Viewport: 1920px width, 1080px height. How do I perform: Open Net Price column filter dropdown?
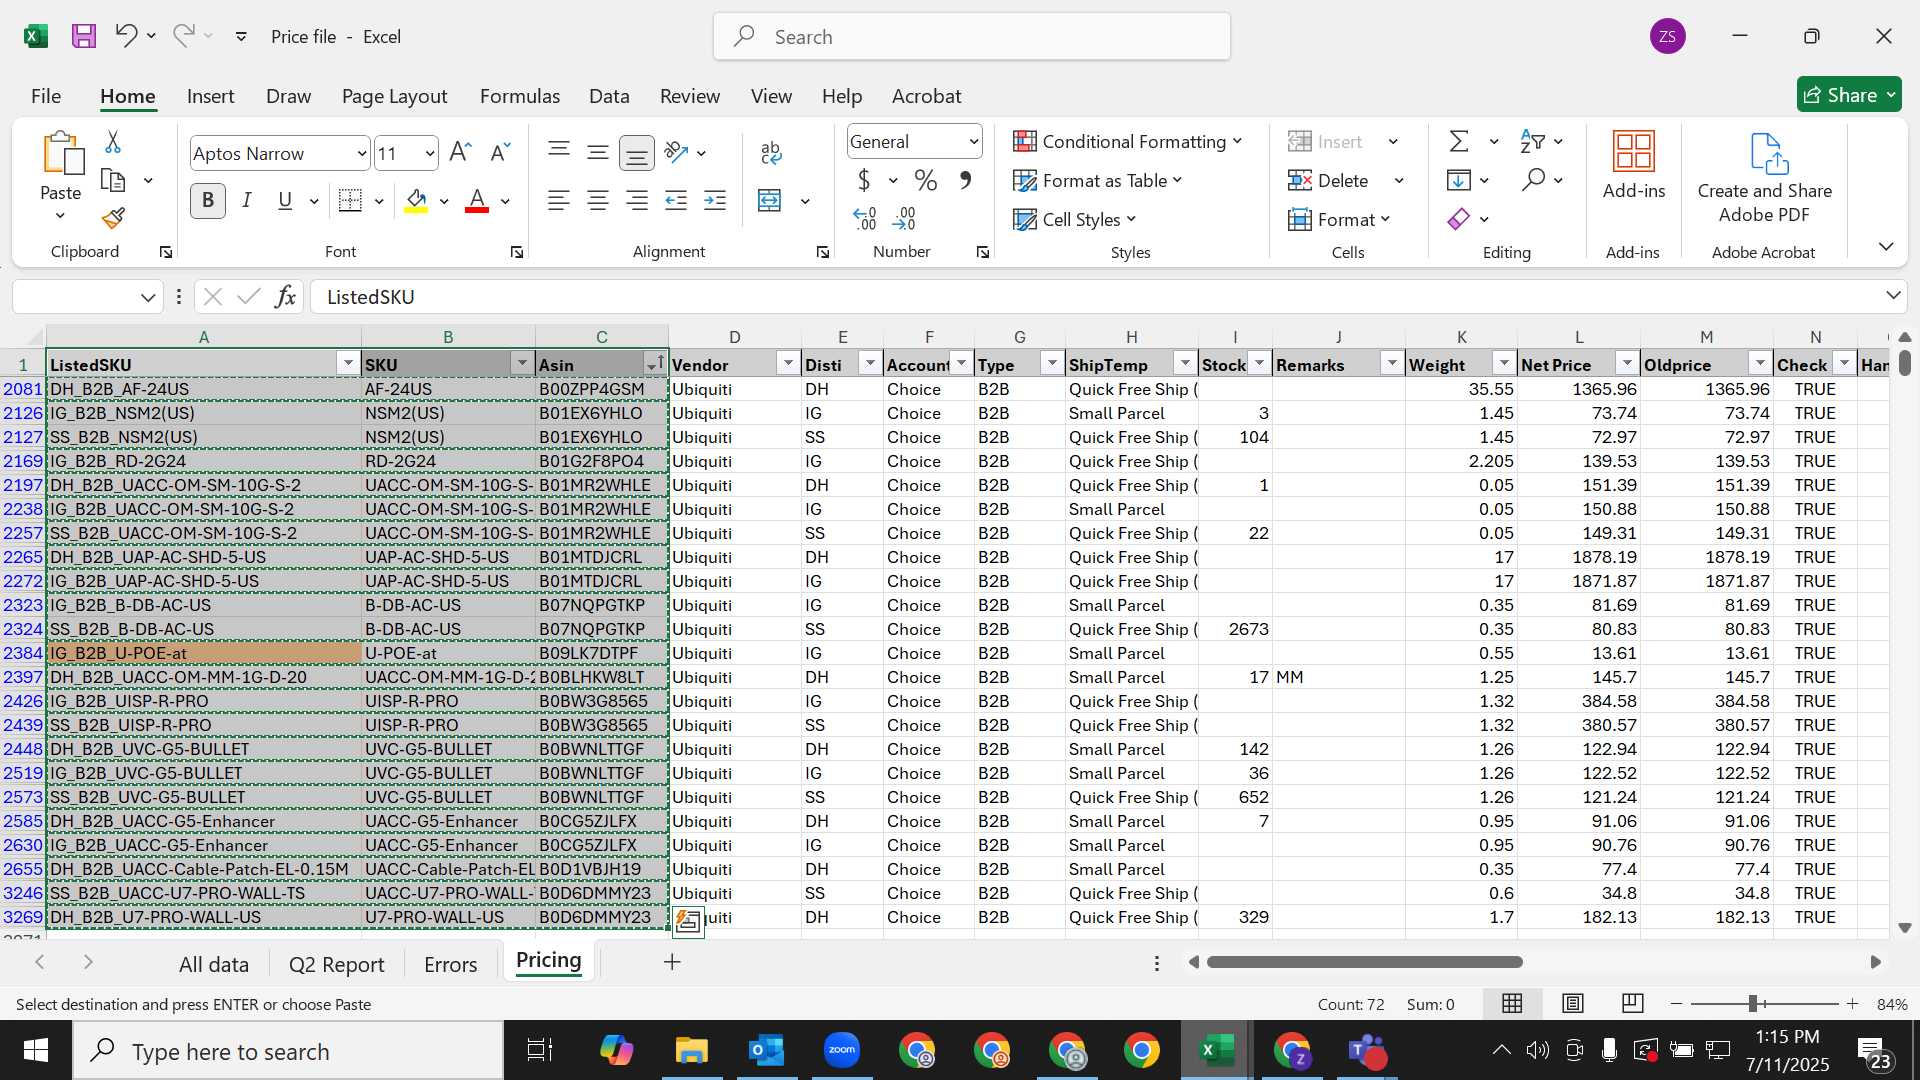tap(1628, 364)
